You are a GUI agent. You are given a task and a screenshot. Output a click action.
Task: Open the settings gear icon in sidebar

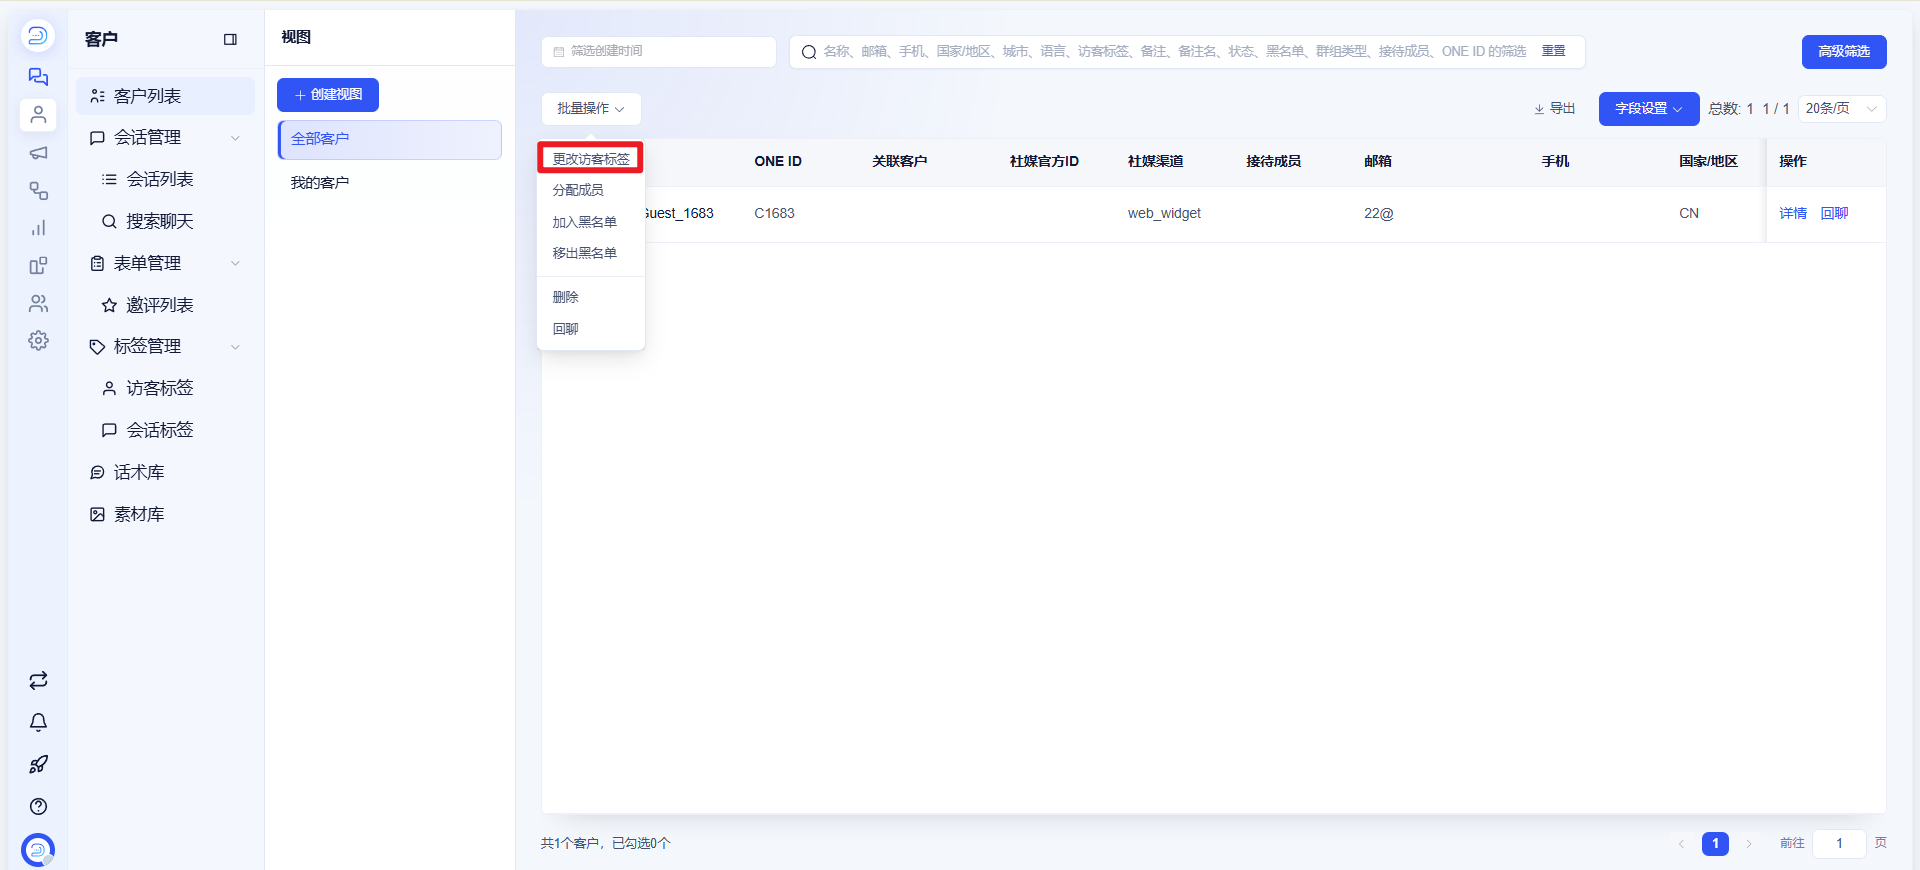point(38,340)
